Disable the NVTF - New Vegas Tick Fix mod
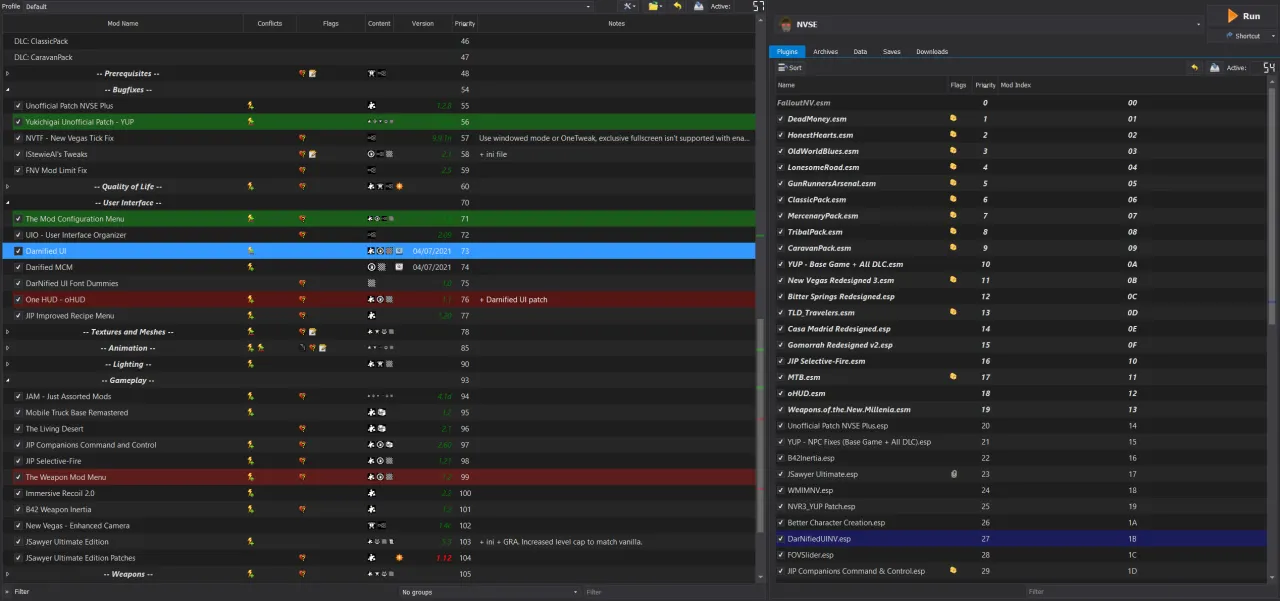Screen dimensions: 1280x601 (18, 138)
